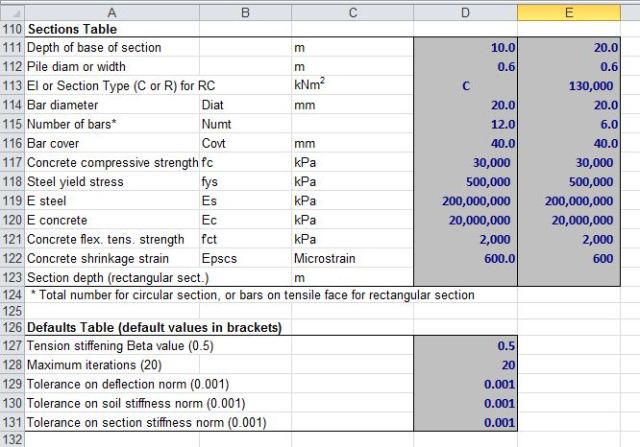The height and width of the screenshot is (447, 640).
Task: Select column A header
Action: tap(111, 12)
